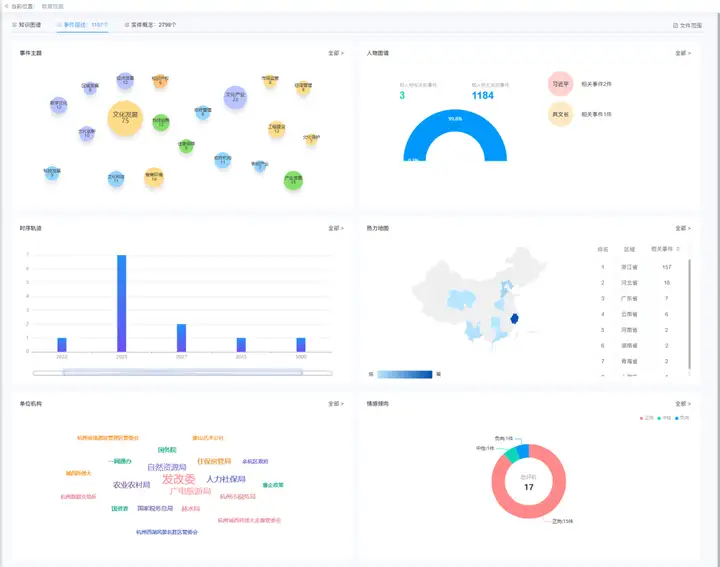Click the 共文长 person avatar circle

click(x=561, y=115)
